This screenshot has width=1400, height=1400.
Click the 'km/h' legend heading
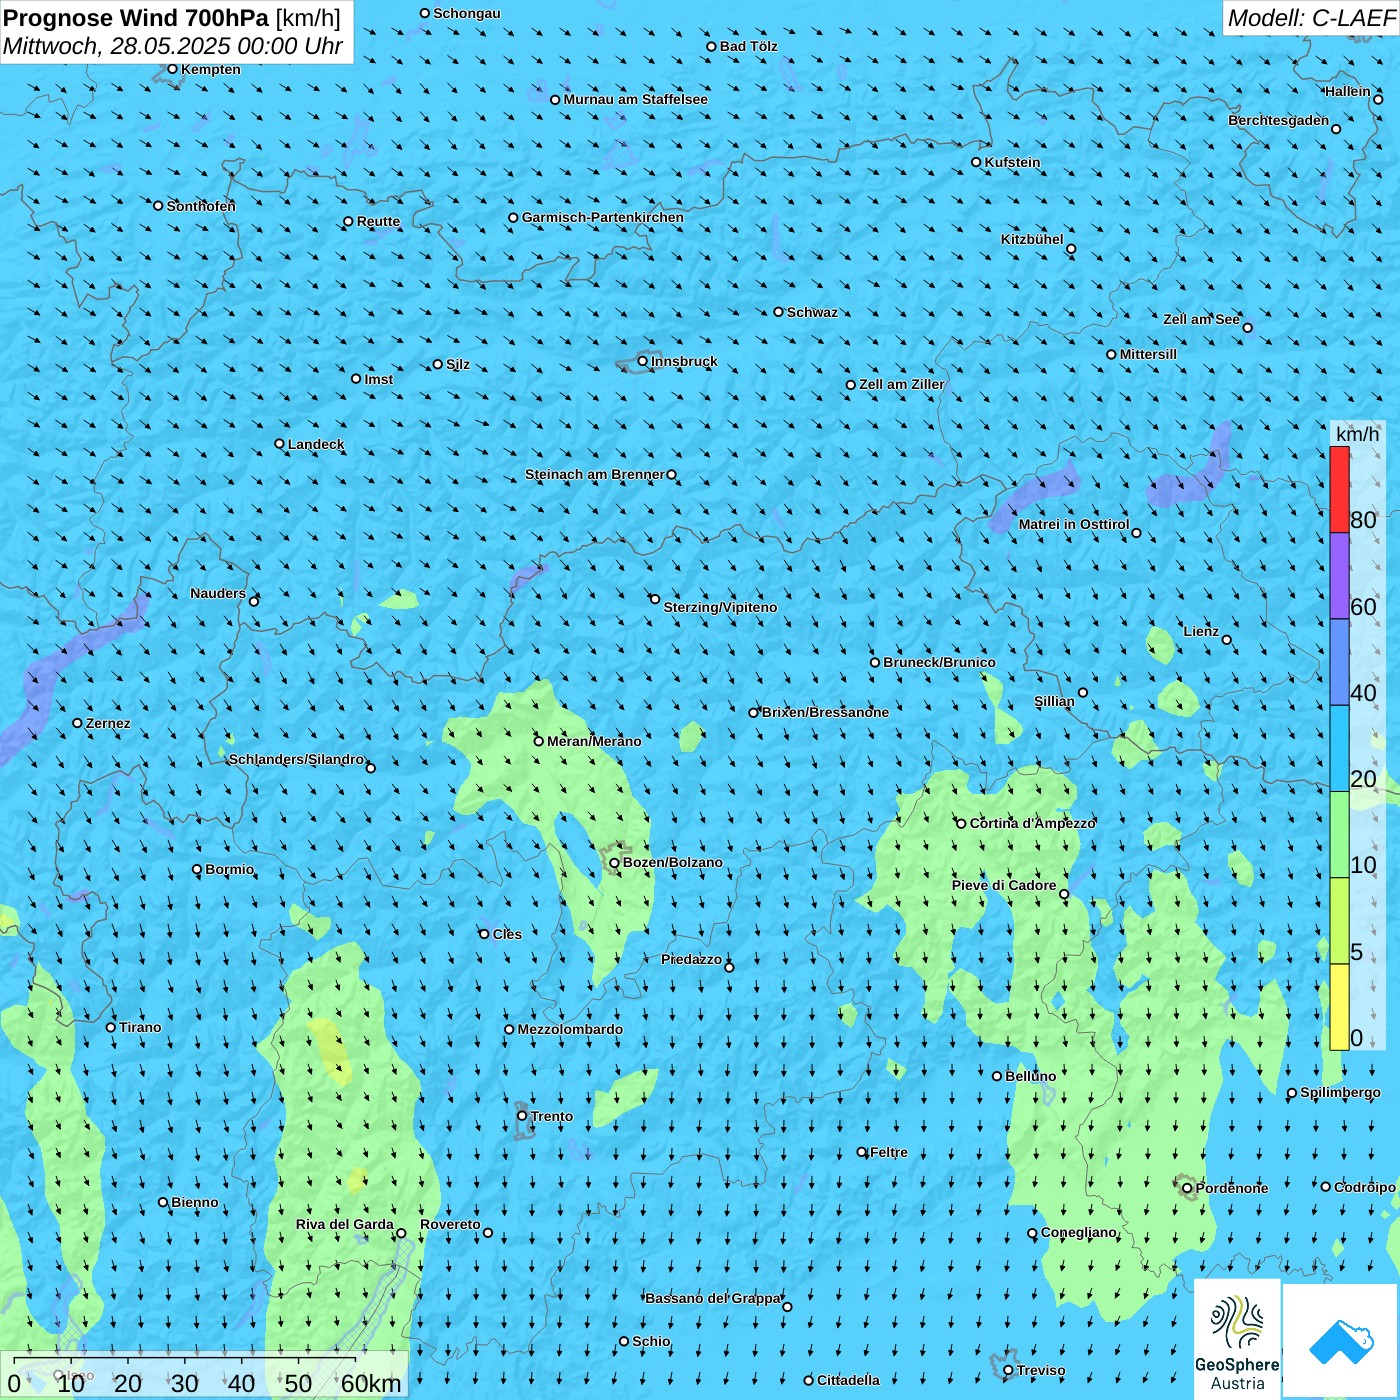click(1358, 434)
